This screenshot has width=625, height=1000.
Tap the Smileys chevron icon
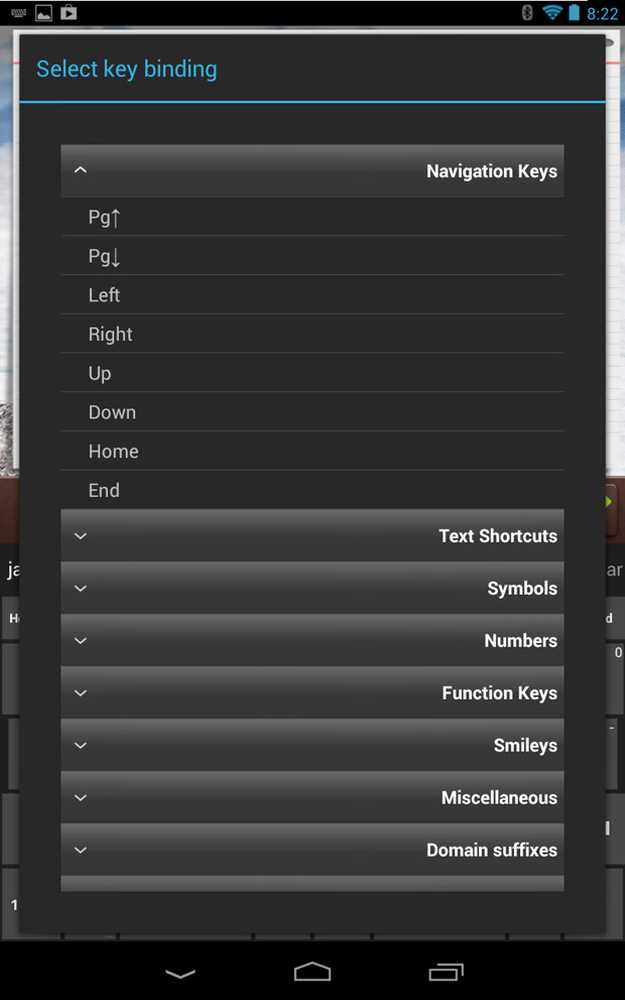click(80, 745)
